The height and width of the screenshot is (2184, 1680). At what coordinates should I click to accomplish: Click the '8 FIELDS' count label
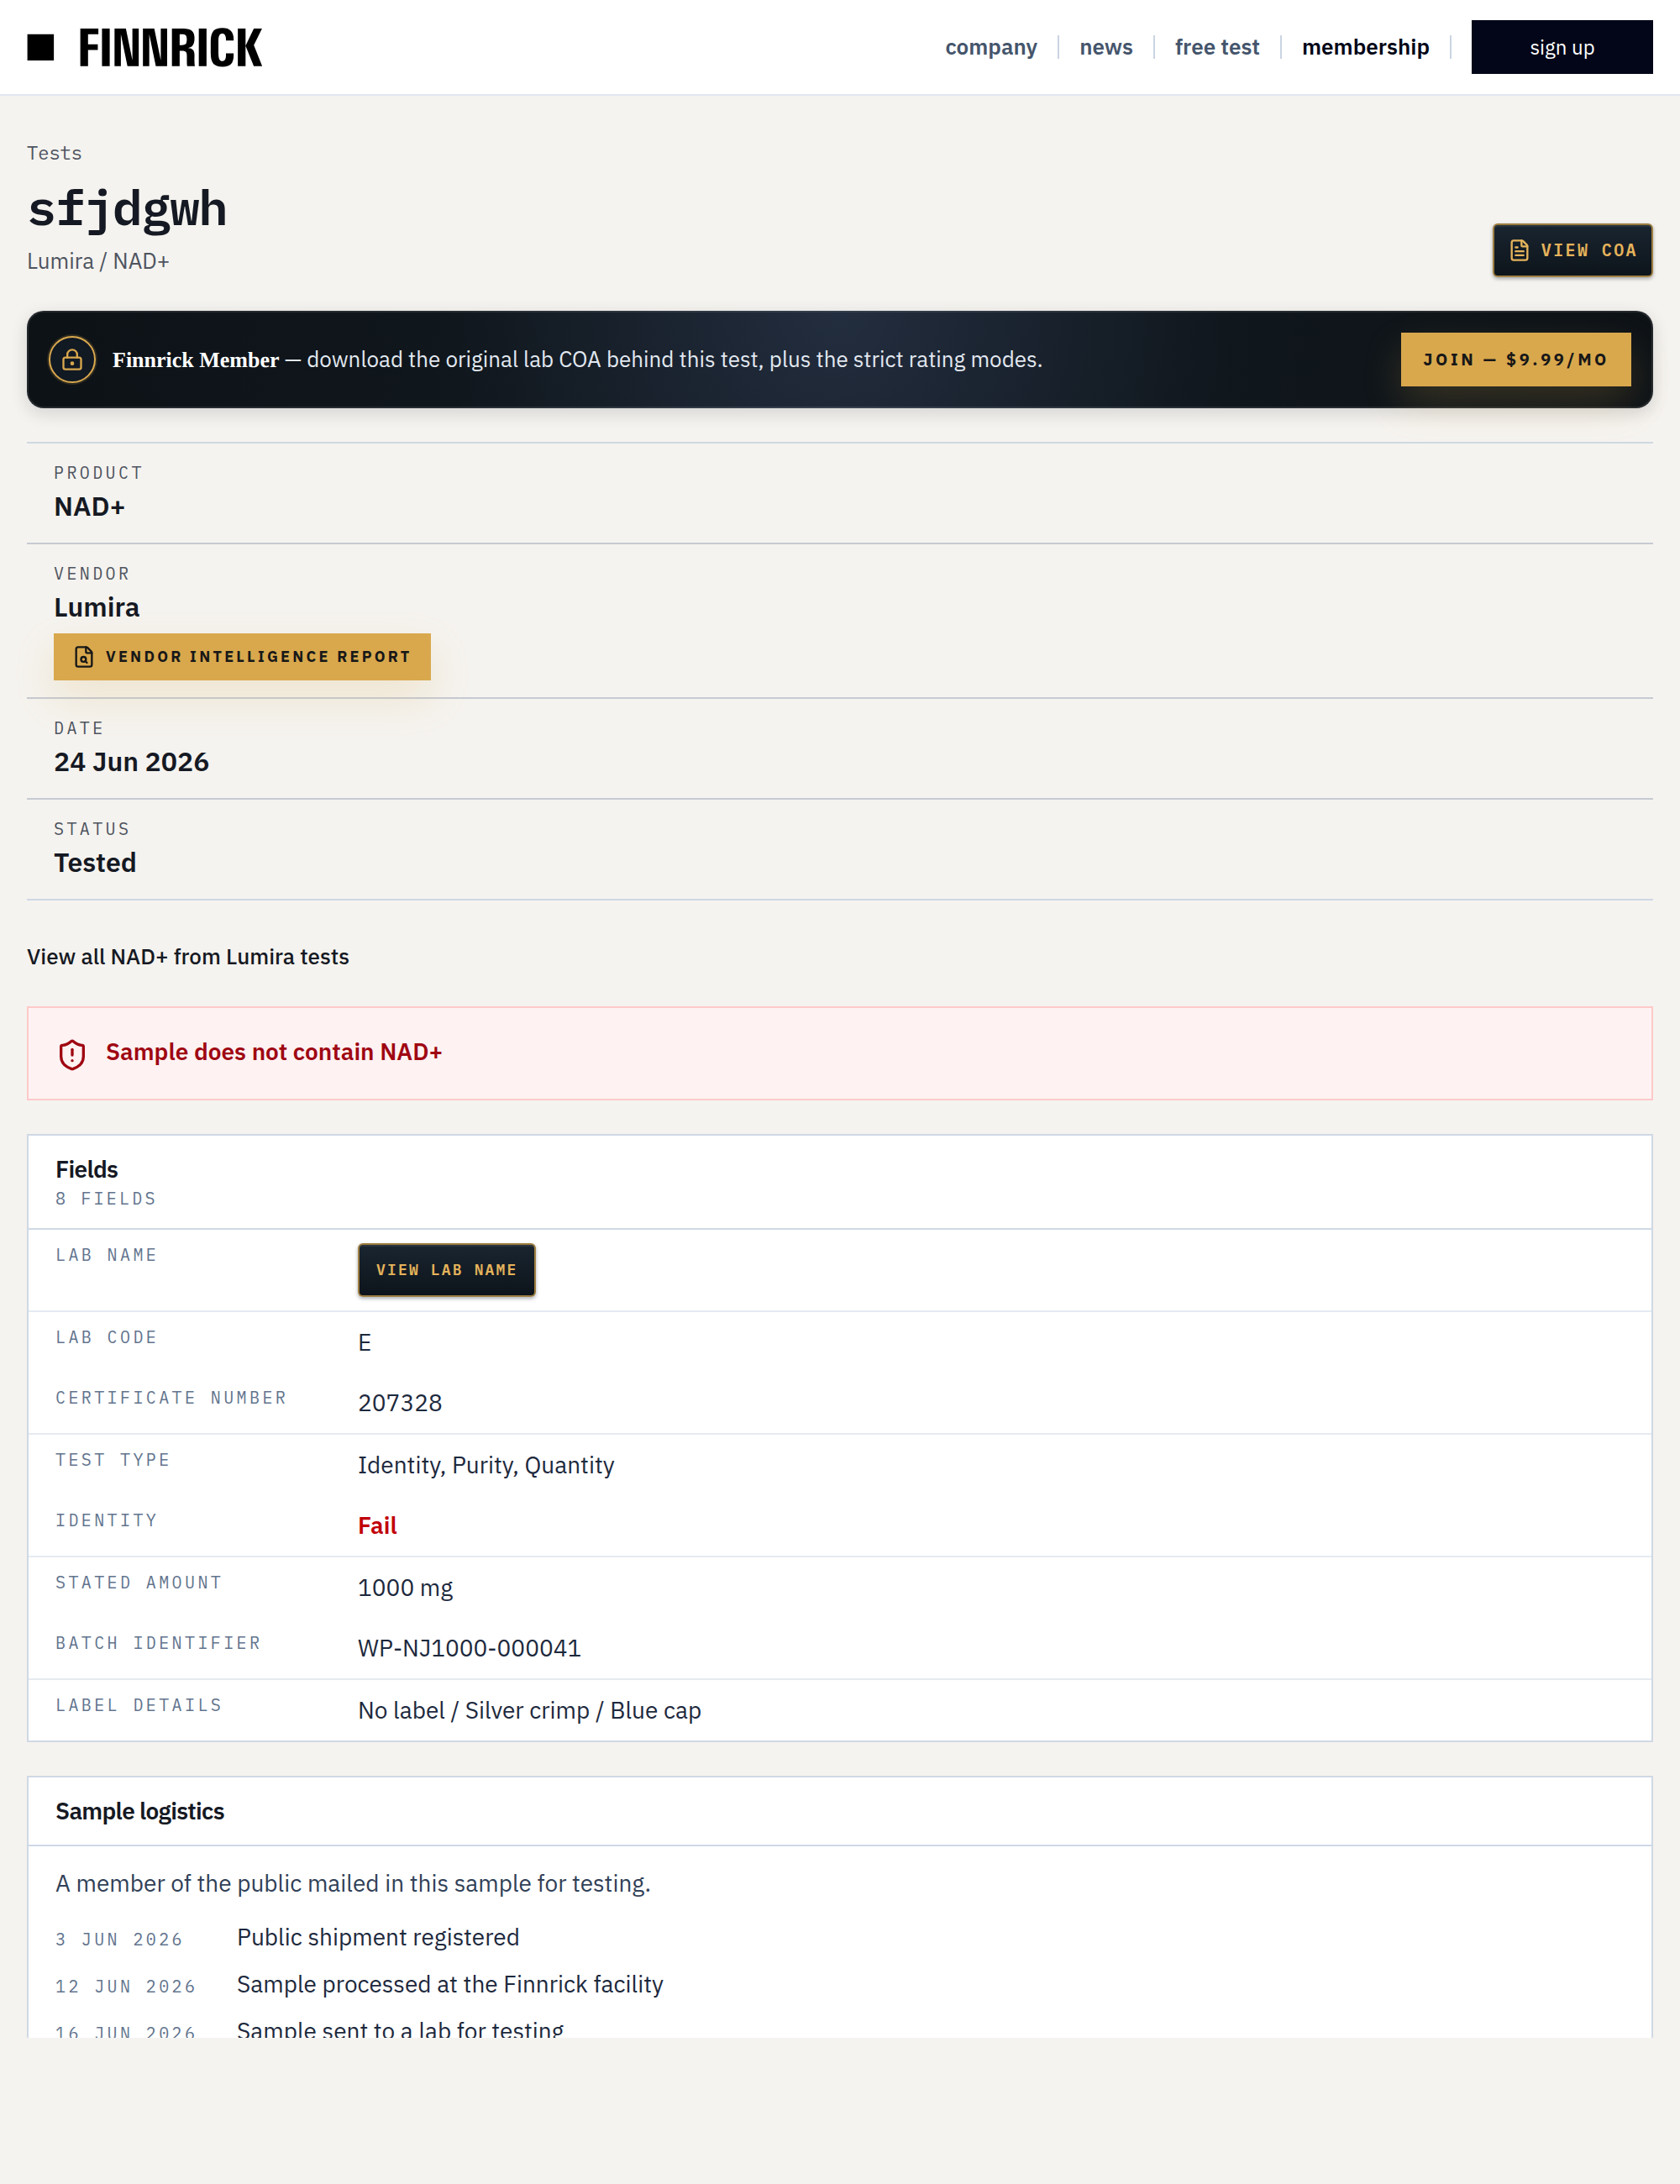point(106,1198)
